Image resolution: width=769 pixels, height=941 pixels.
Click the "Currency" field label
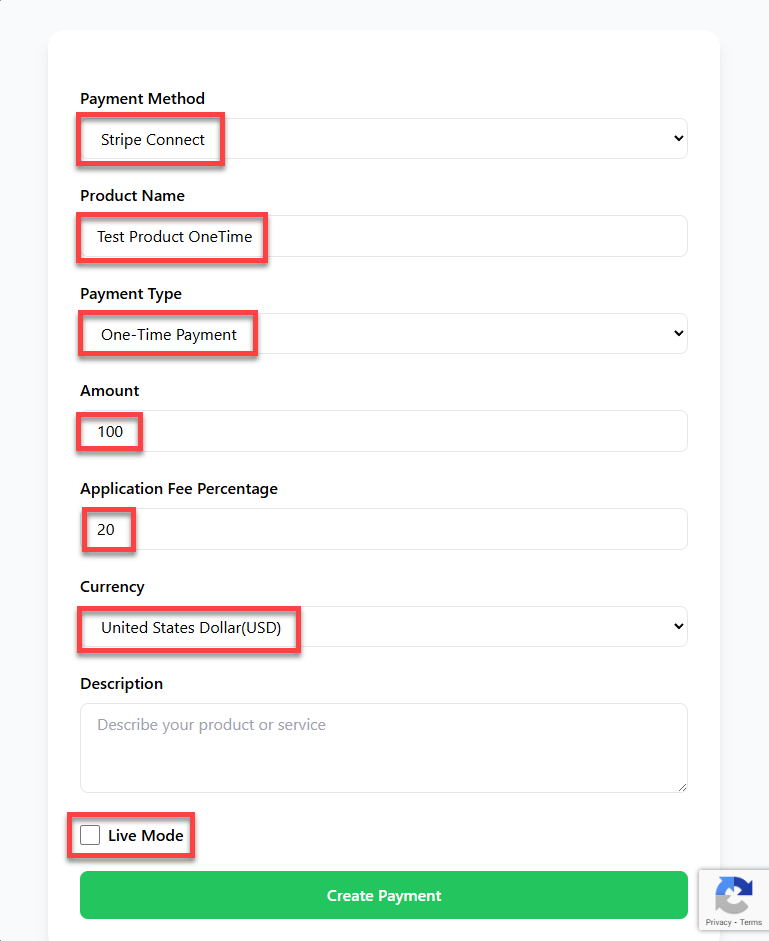tap(112, 587)
